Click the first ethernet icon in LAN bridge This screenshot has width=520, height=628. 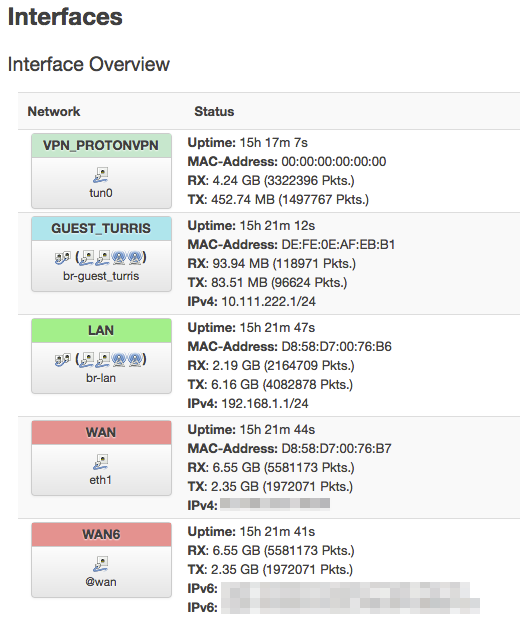click(x=87, y=360)
